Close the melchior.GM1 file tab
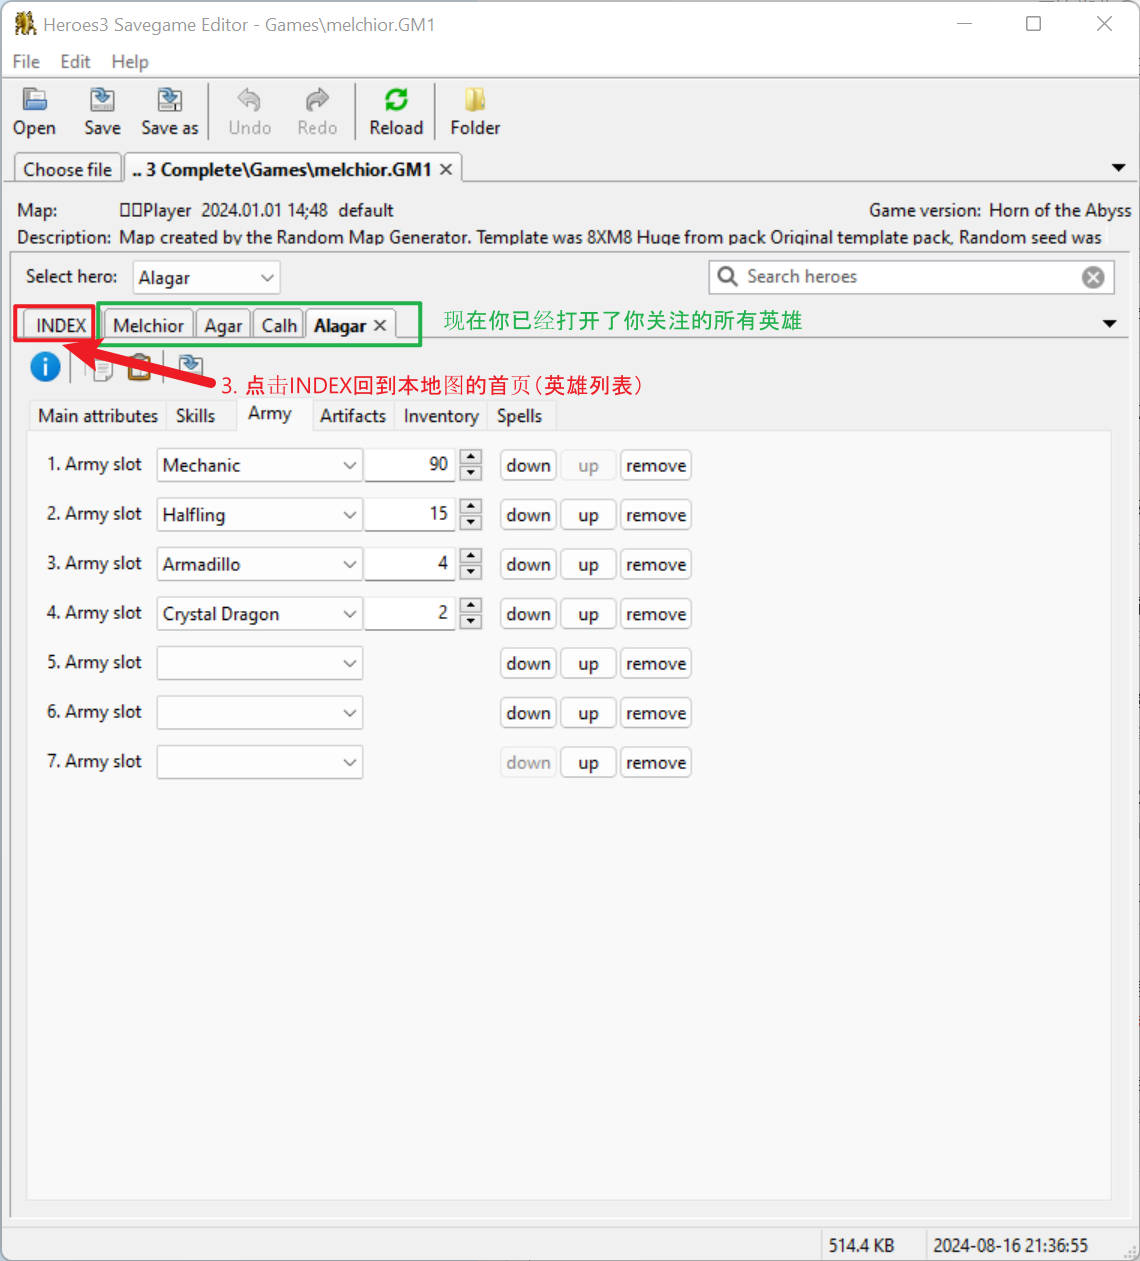Image resolution: width=1140 pixels, height=1261 pixels. (446, 169)
